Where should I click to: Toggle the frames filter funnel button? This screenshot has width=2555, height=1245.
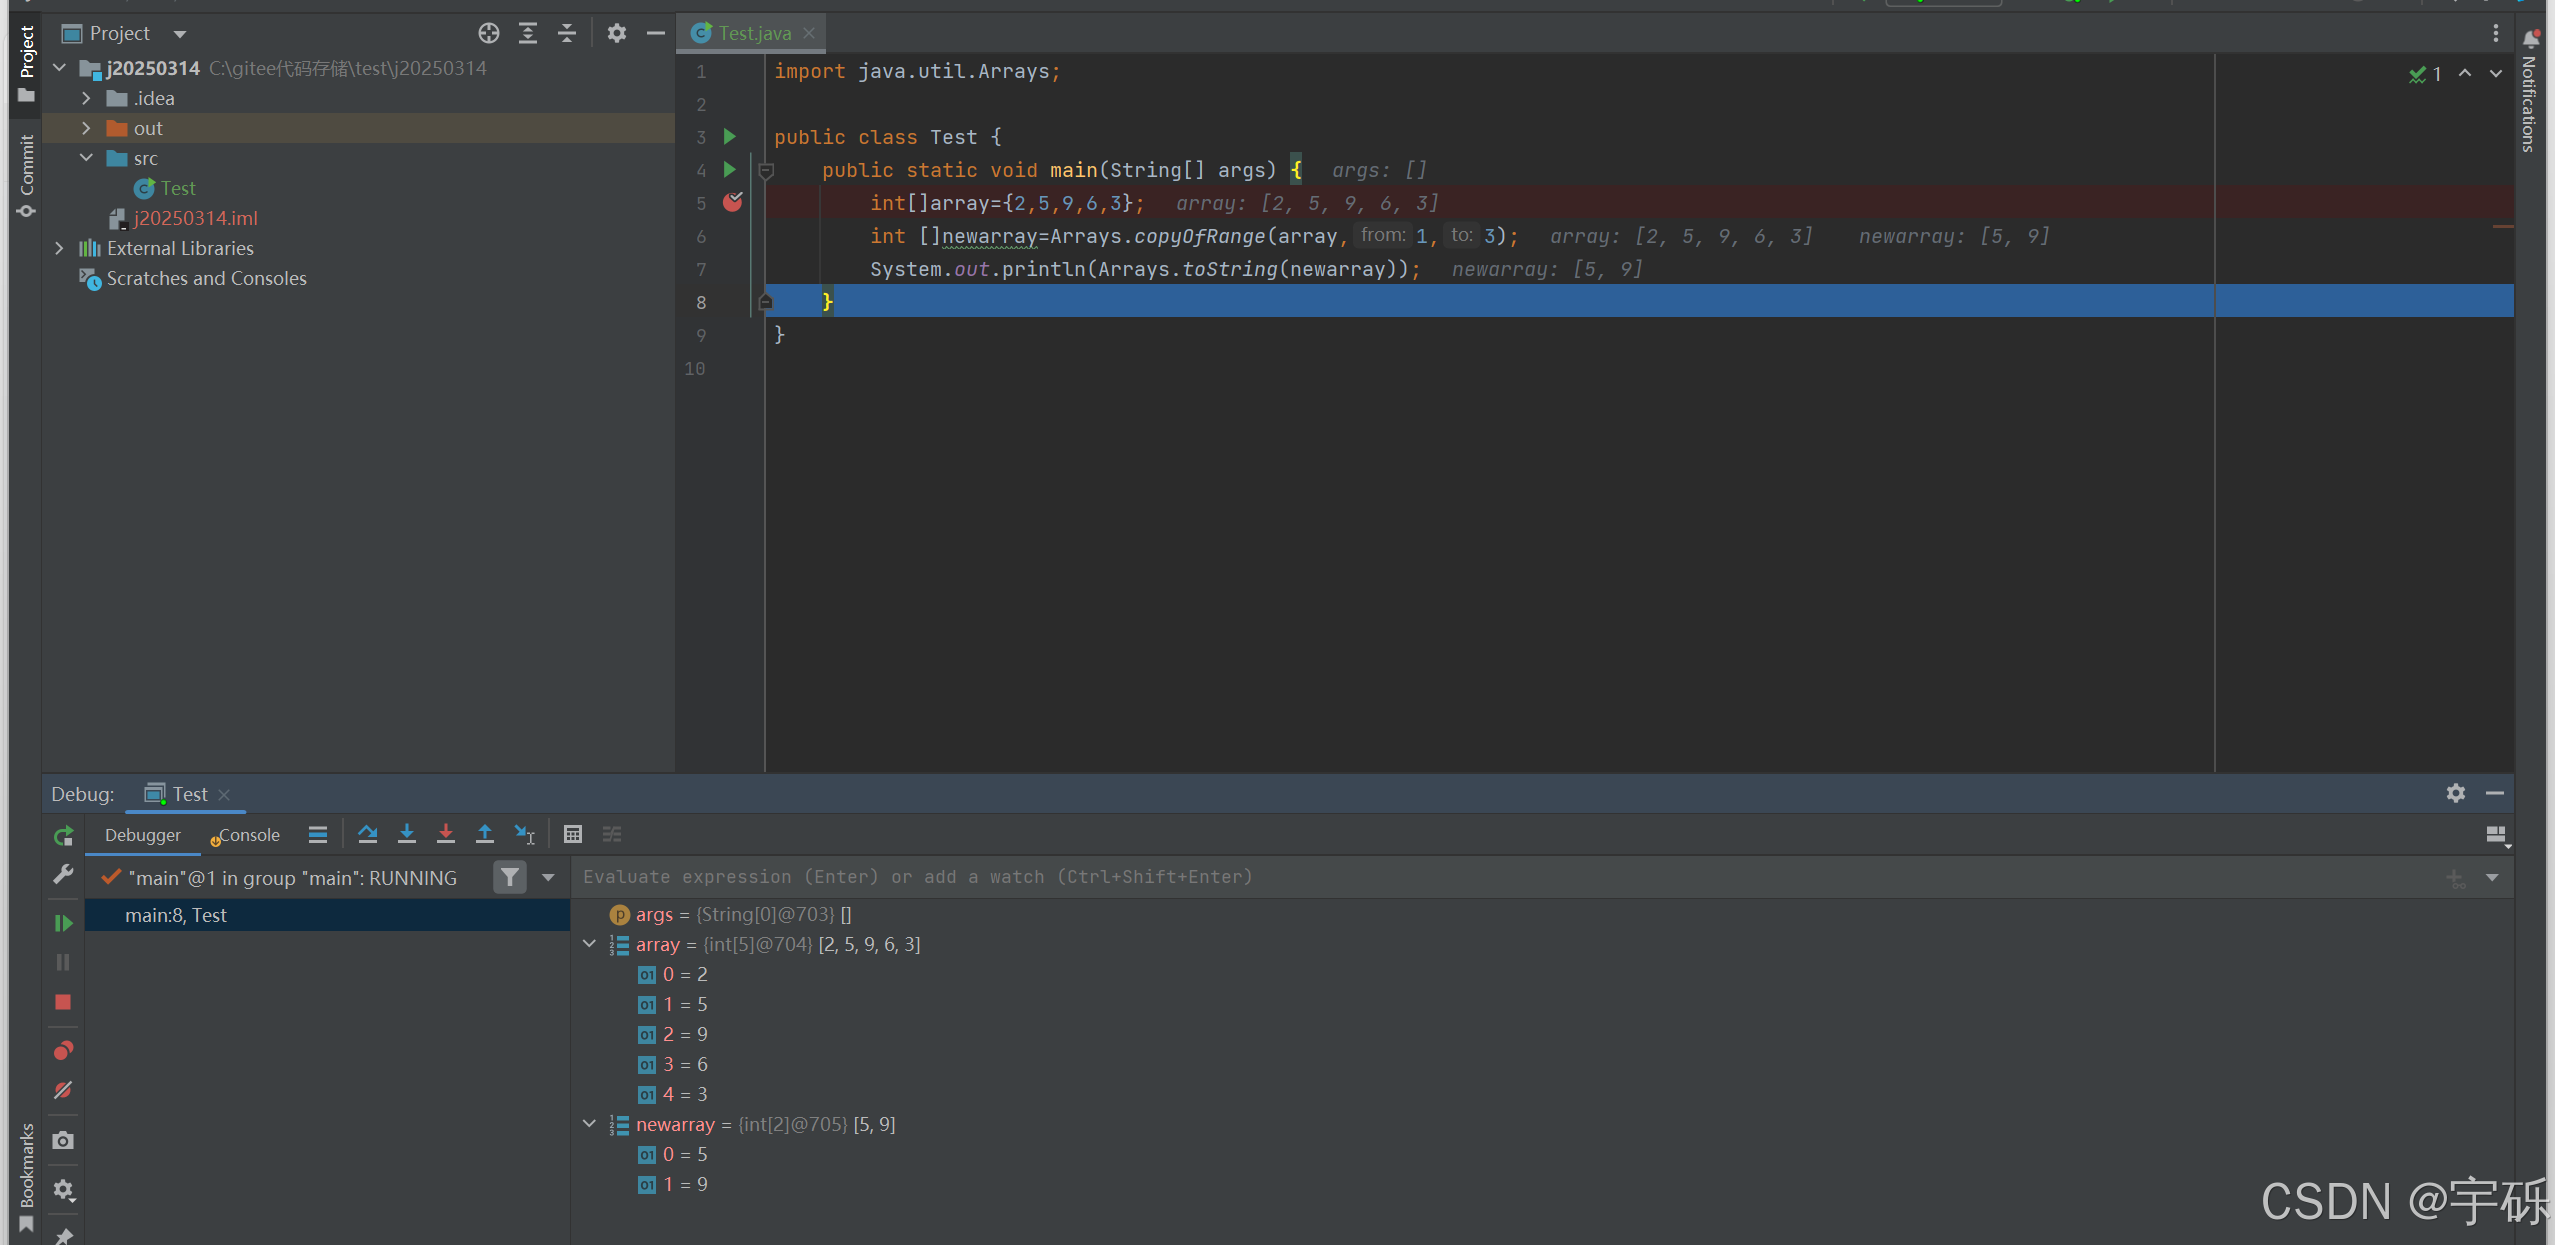[510, 878]
